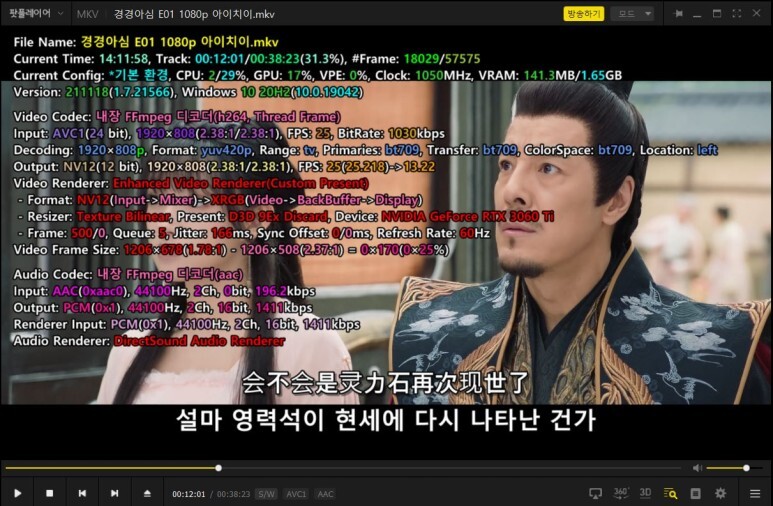Click the Play button
This screenshot has width=773, height=506.
[18, 493]
